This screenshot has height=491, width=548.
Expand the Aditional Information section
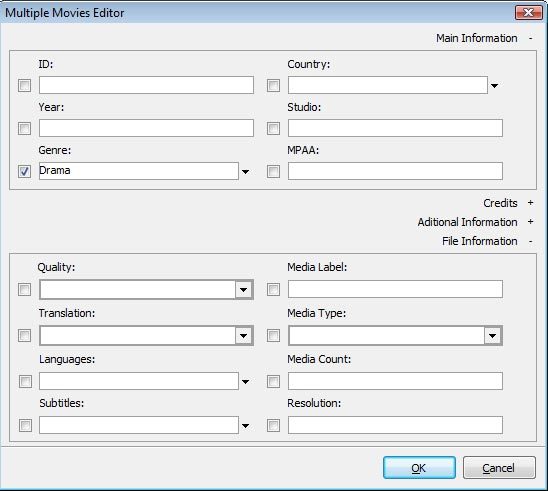tap(531, 222)
